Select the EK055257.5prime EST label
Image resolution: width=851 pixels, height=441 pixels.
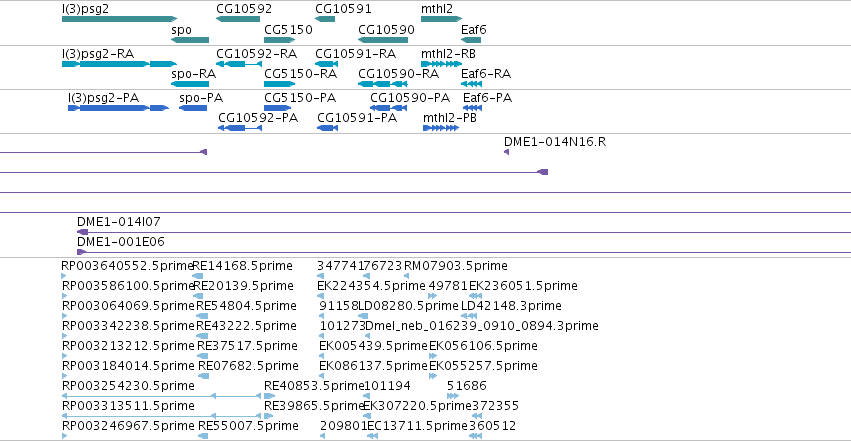click(484, 366)
